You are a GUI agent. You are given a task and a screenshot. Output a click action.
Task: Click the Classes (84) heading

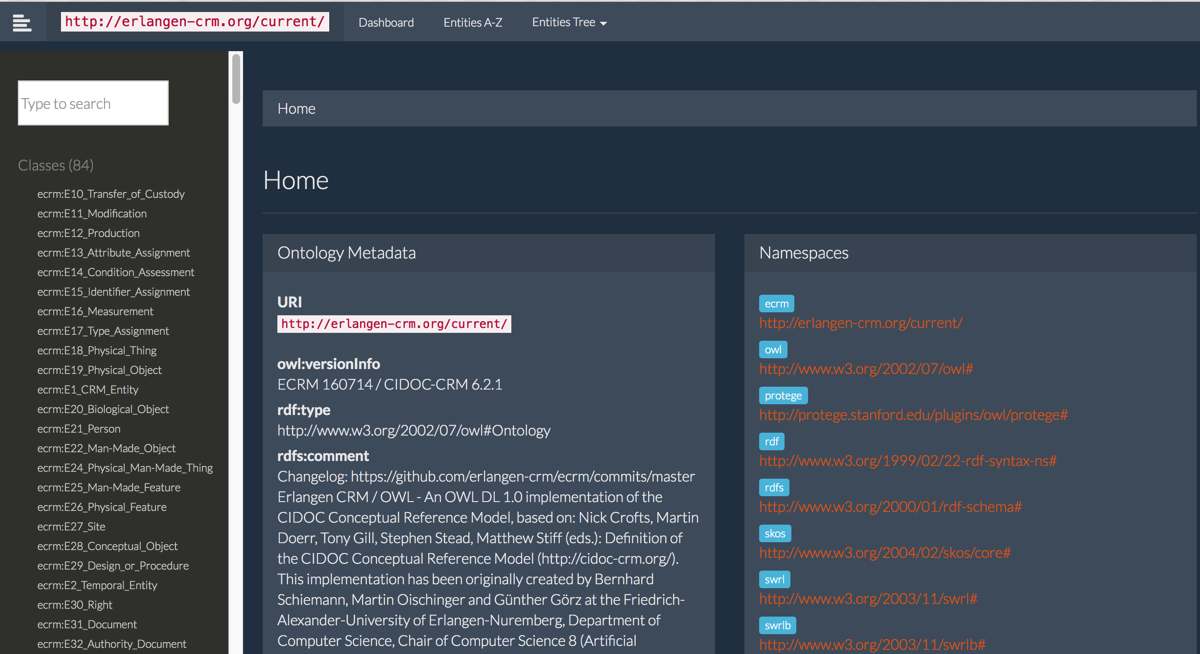[x=56, y=165]
